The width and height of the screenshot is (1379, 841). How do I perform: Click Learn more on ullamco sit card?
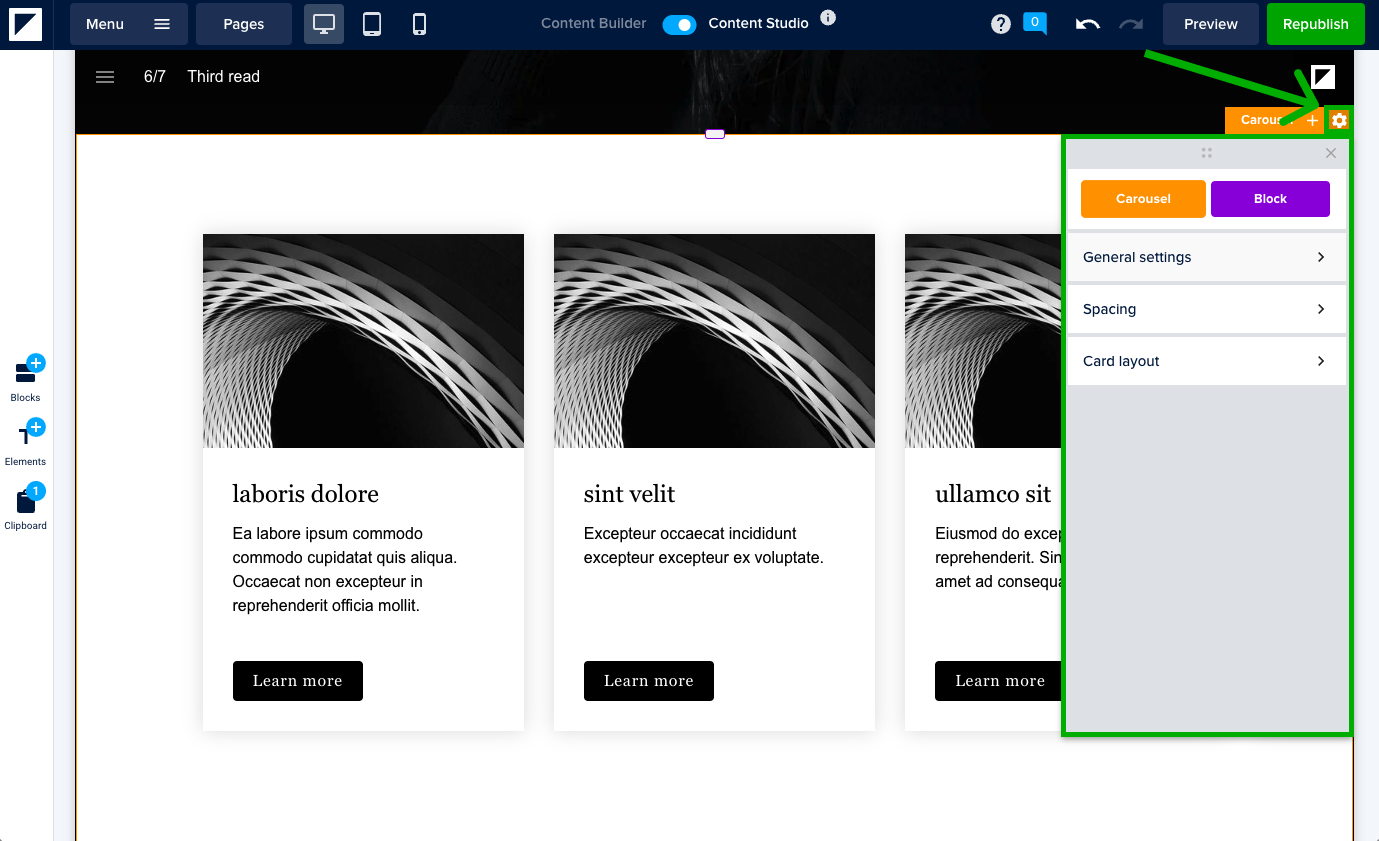click(x=998, y=681)
